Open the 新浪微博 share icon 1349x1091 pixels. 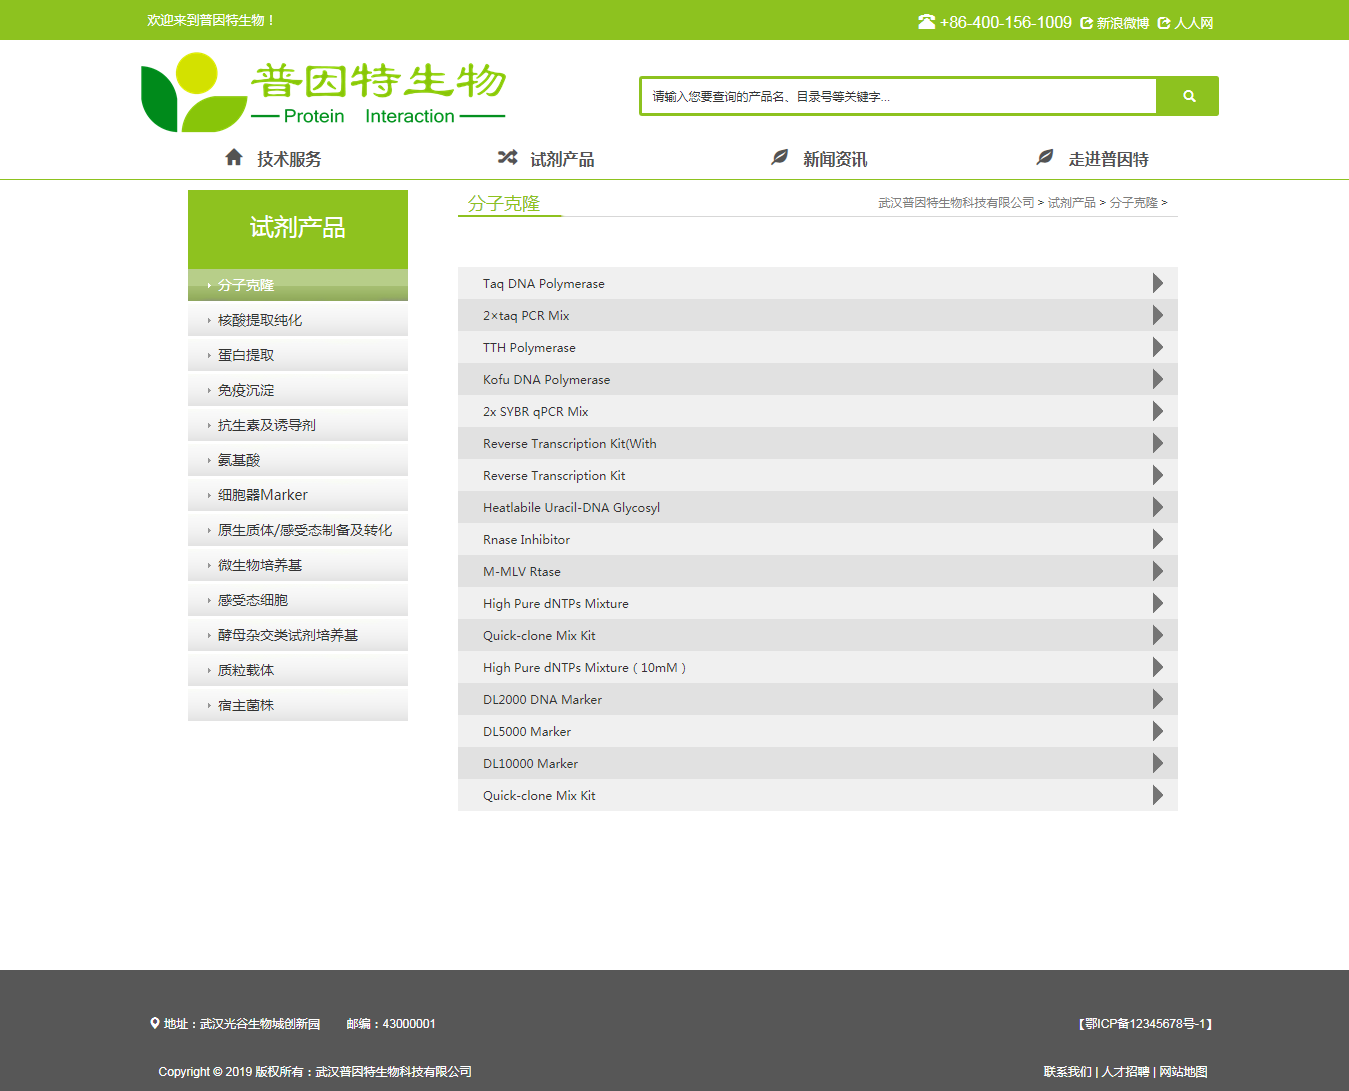point(1087,21)
